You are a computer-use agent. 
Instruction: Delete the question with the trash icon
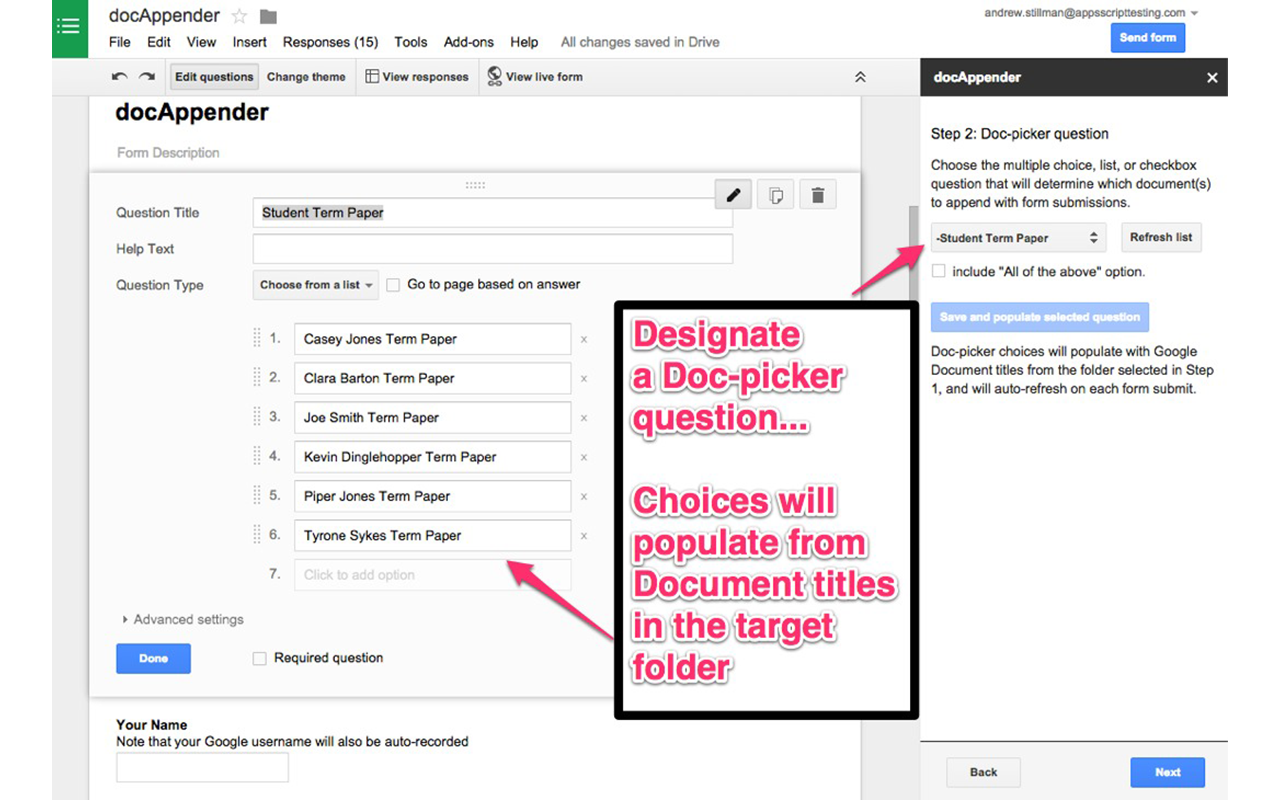[x=817, y=196]
